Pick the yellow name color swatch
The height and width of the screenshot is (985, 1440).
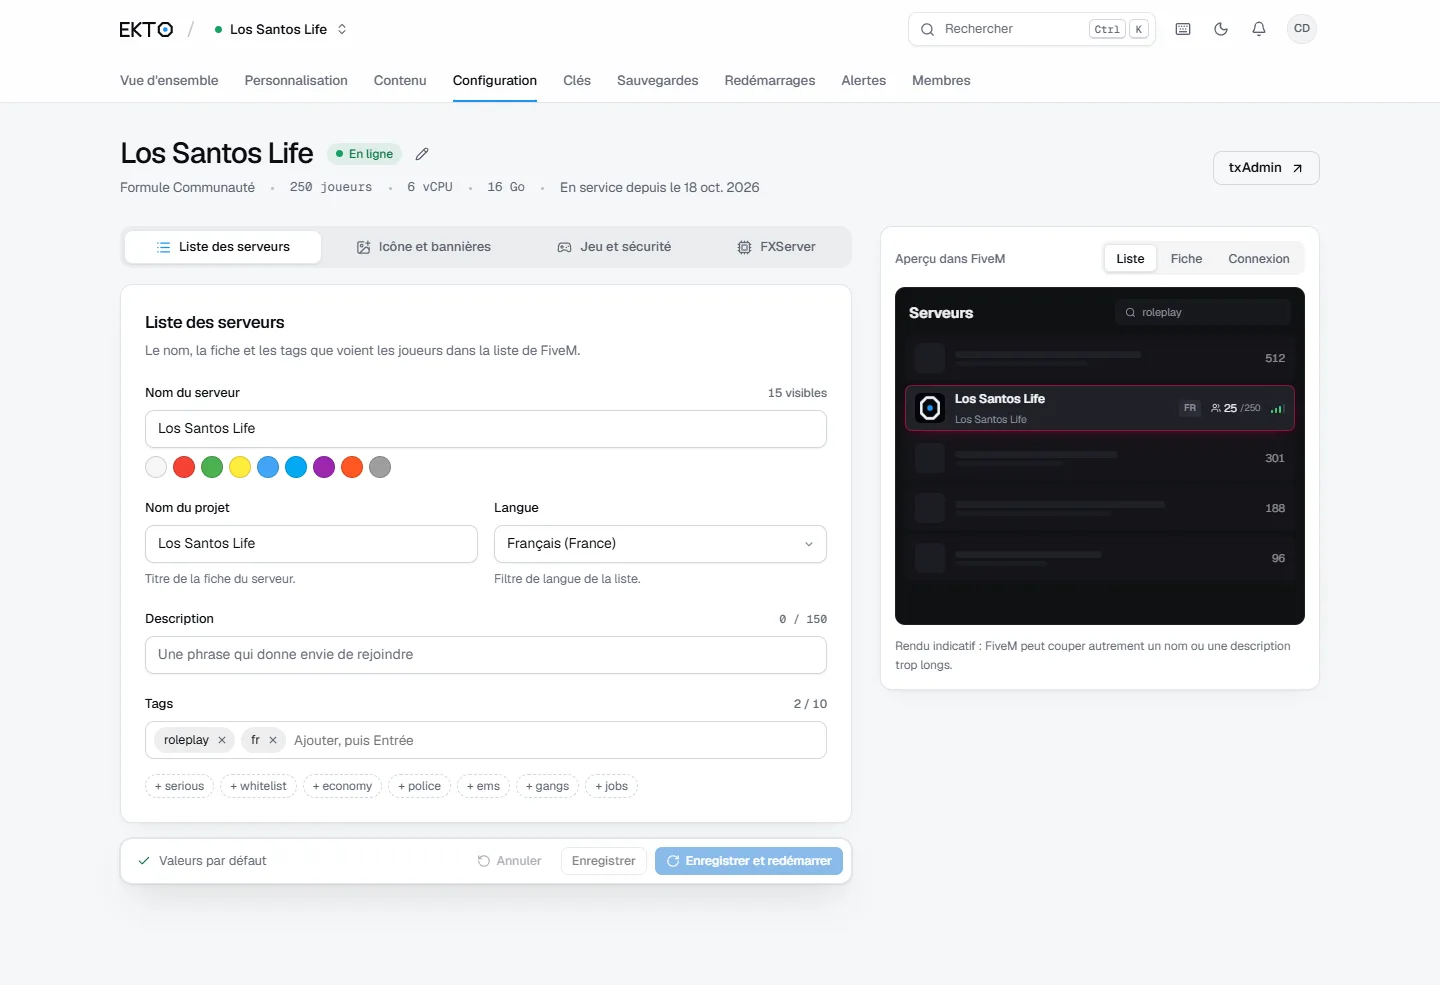(x=240, y=467)
